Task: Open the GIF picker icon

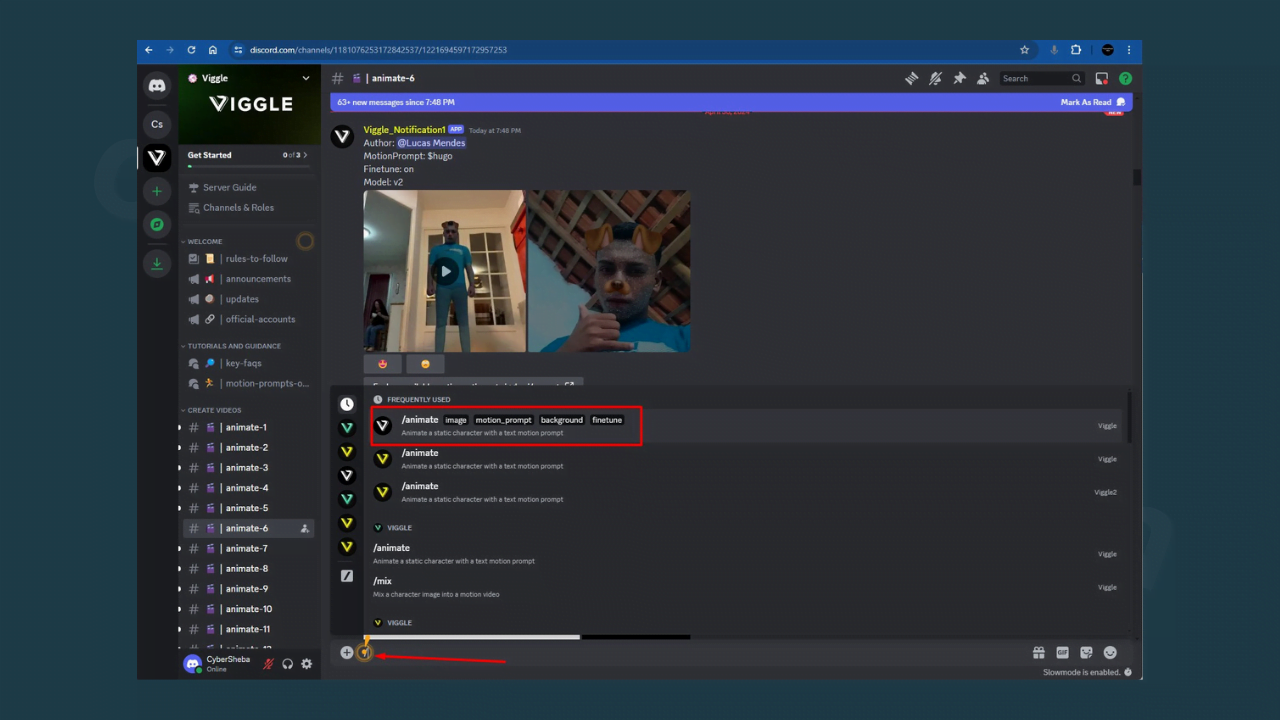Action: coord(1063,652)
